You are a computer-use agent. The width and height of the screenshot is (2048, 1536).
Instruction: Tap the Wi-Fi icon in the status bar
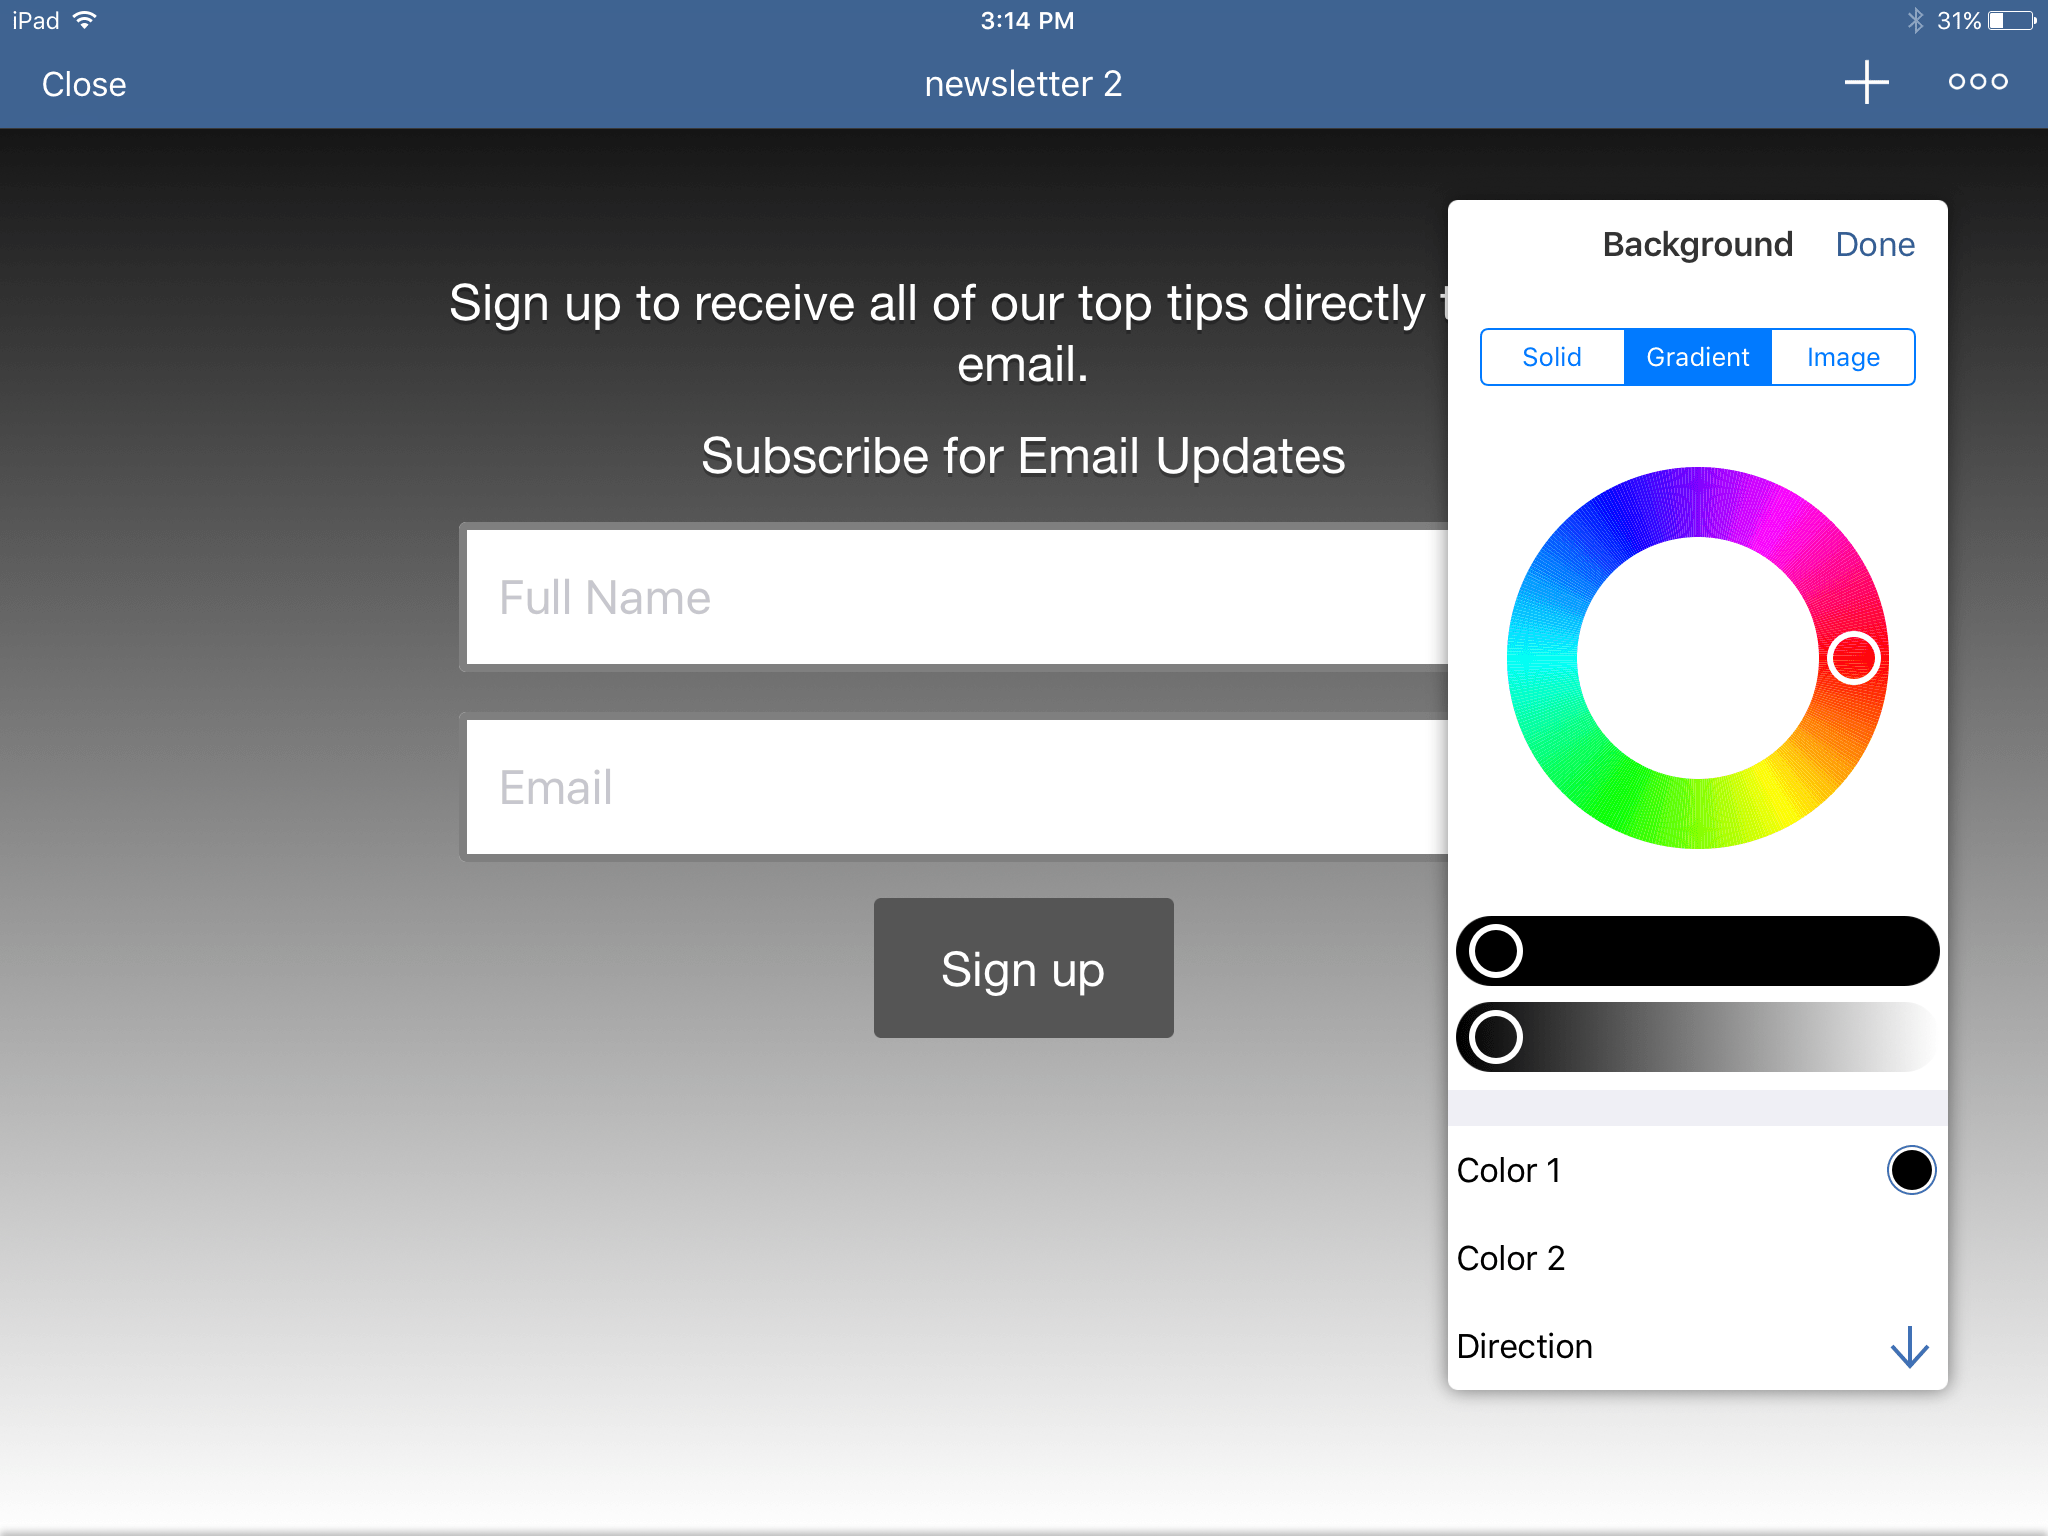pos(86,19)
